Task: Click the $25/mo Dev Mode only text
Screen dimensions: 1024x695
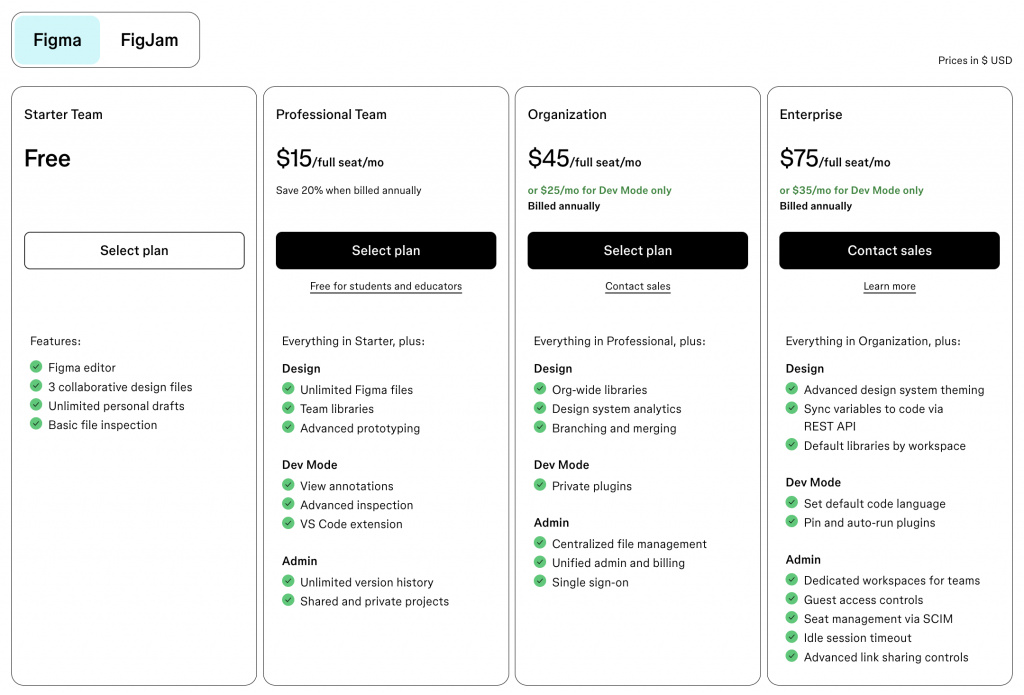Action: point(599,190)
